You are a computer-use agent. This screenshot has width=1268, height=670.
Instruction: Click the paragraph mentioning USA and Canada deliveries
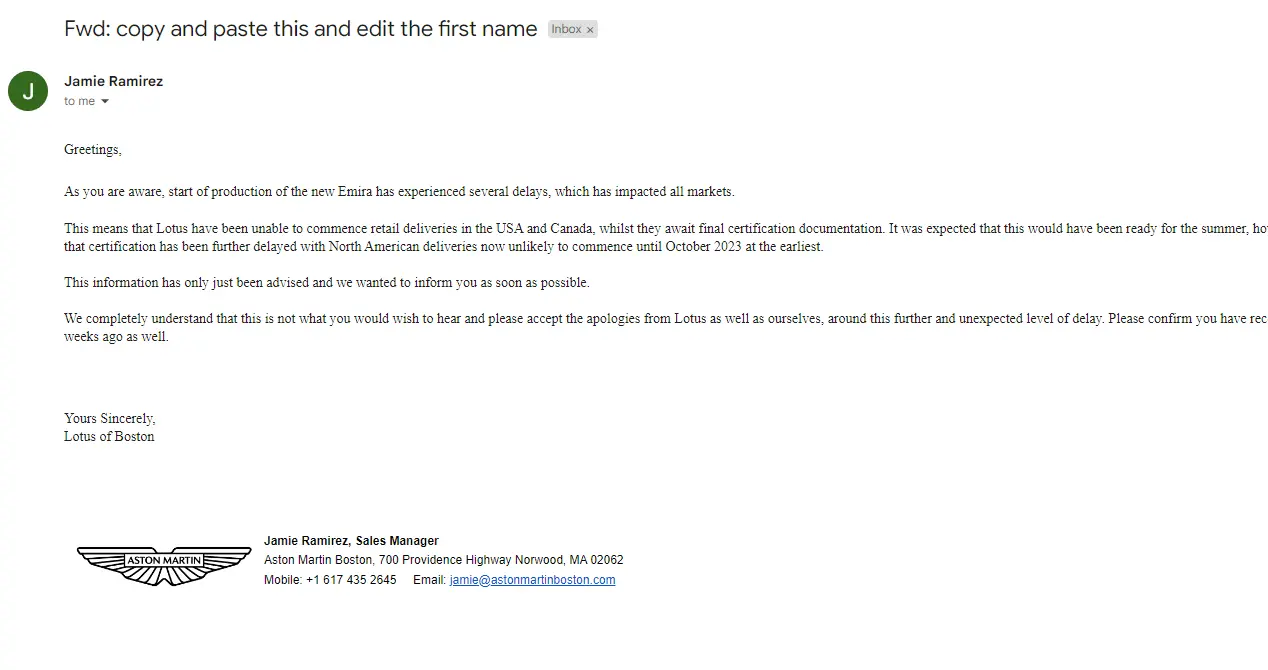600,238
